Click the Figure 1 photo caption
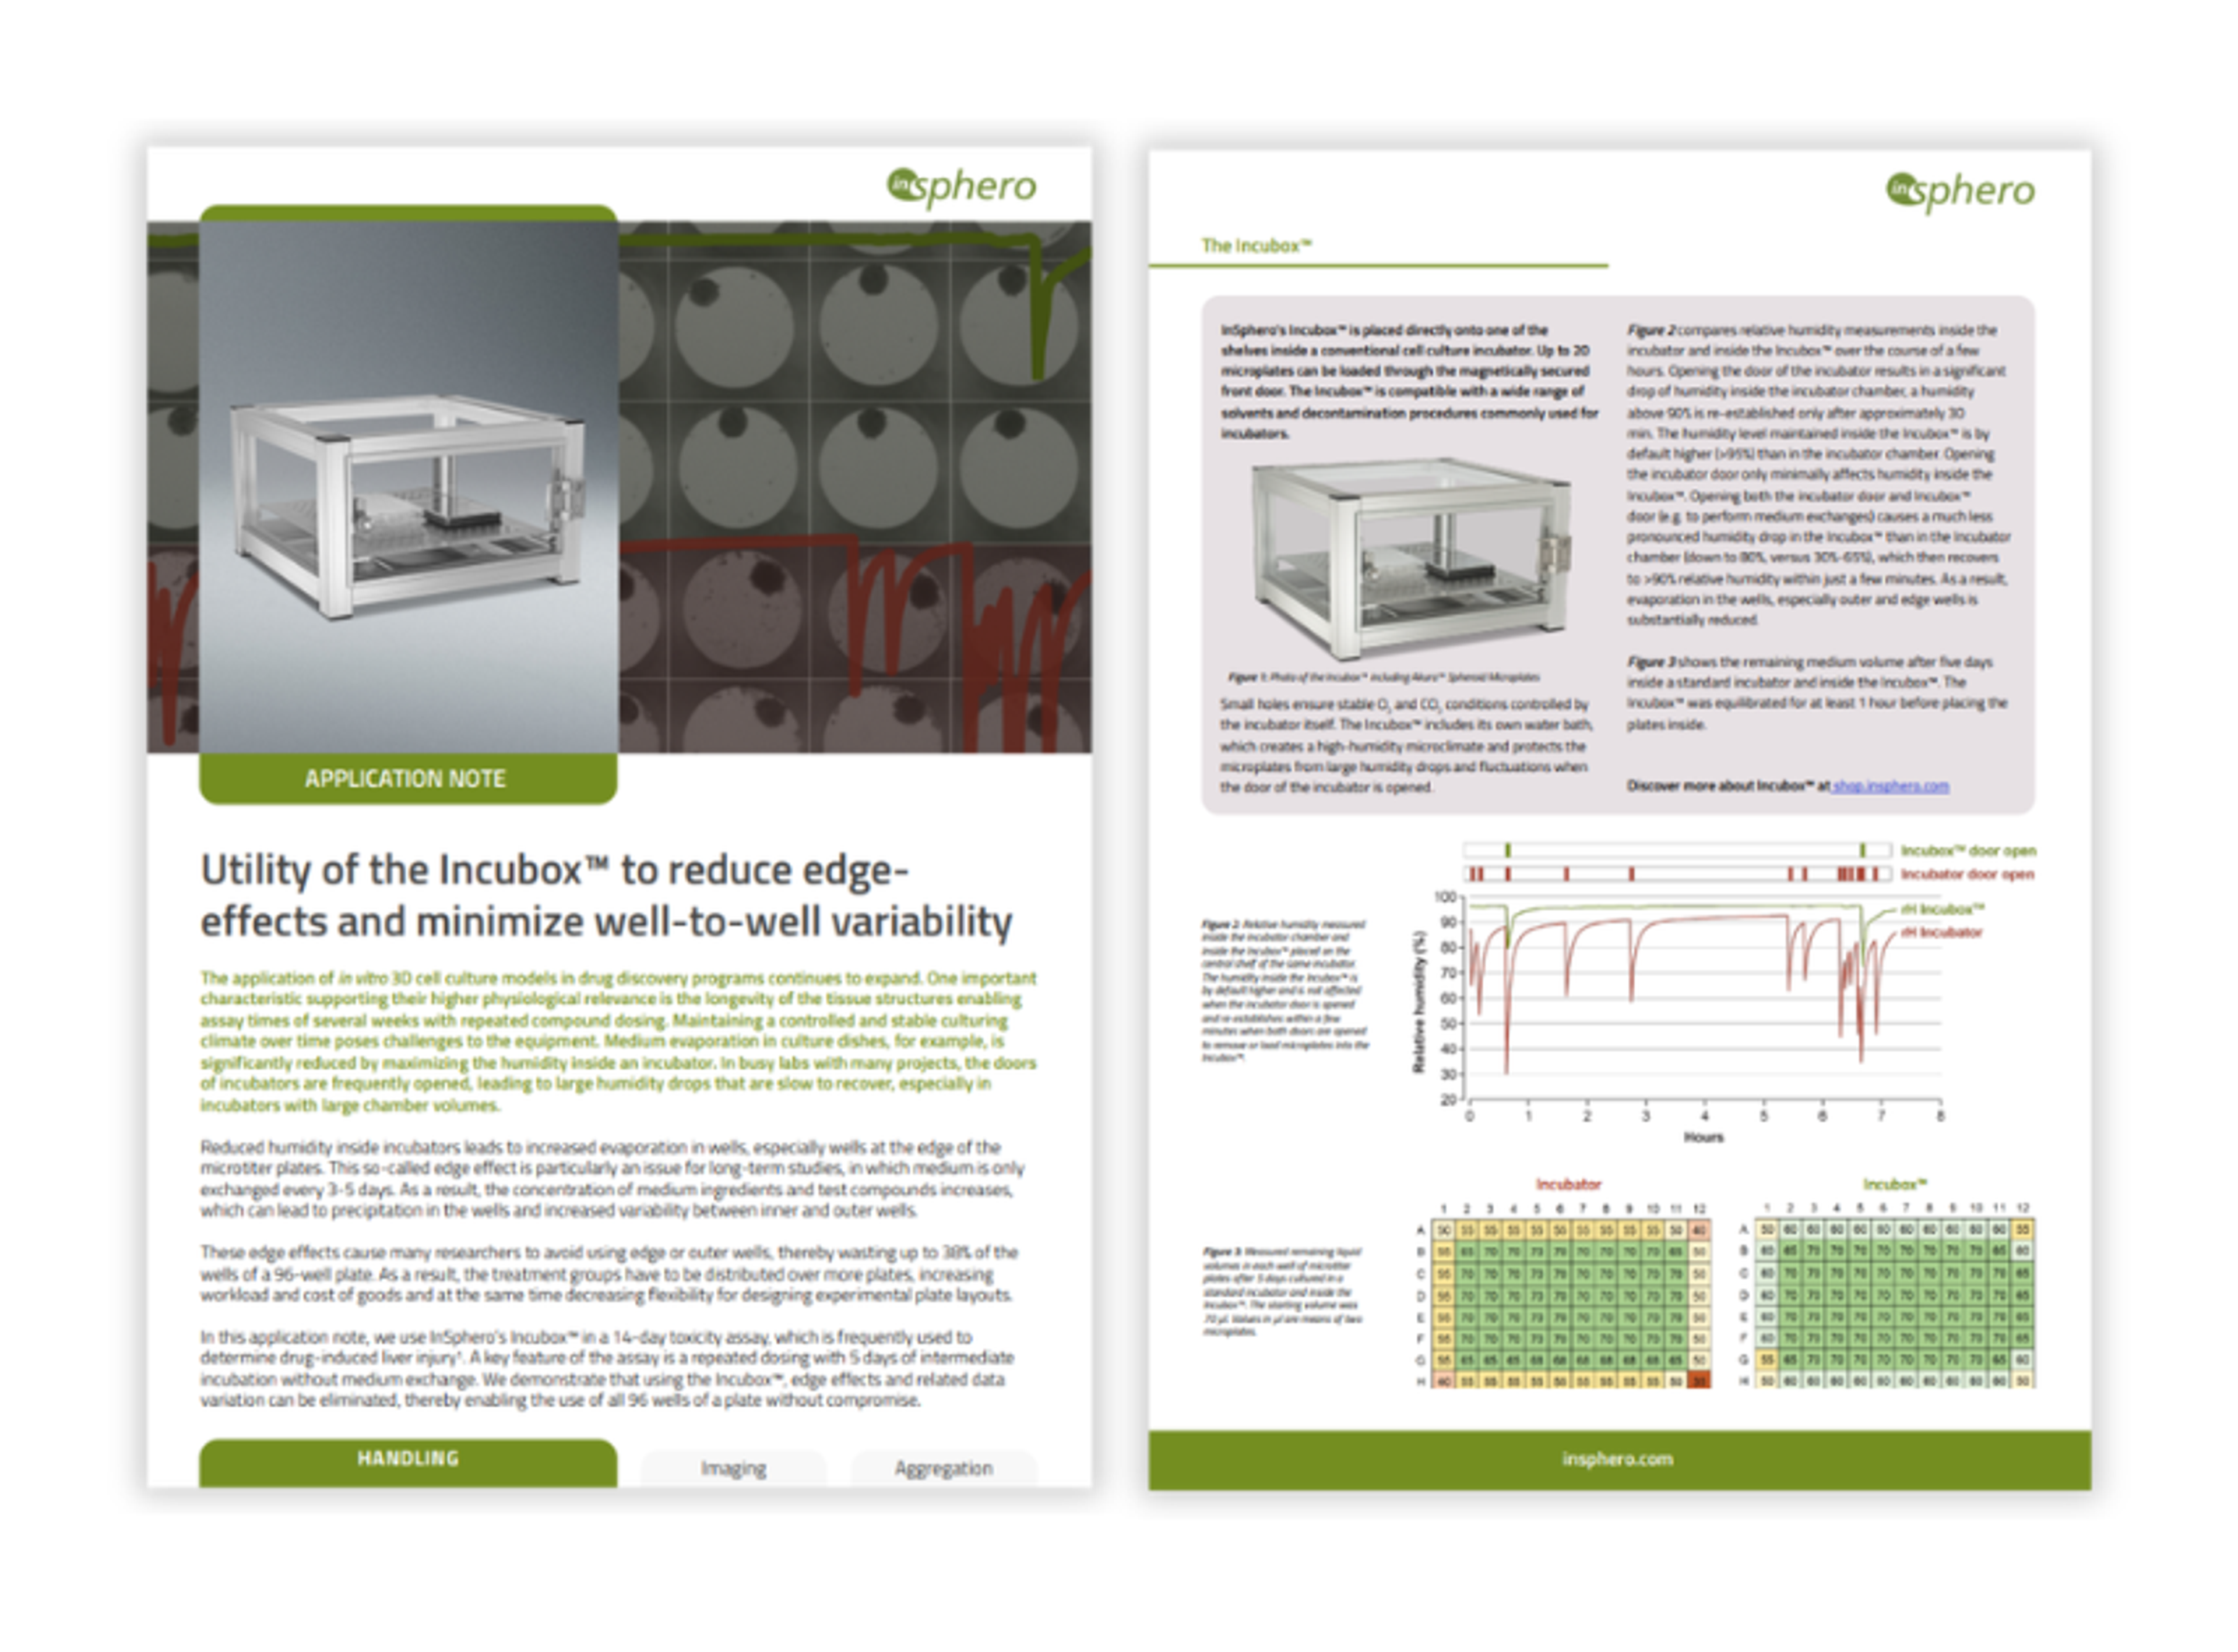Viewport: 2238px width, 1652px height. [x=1383, y=677]
